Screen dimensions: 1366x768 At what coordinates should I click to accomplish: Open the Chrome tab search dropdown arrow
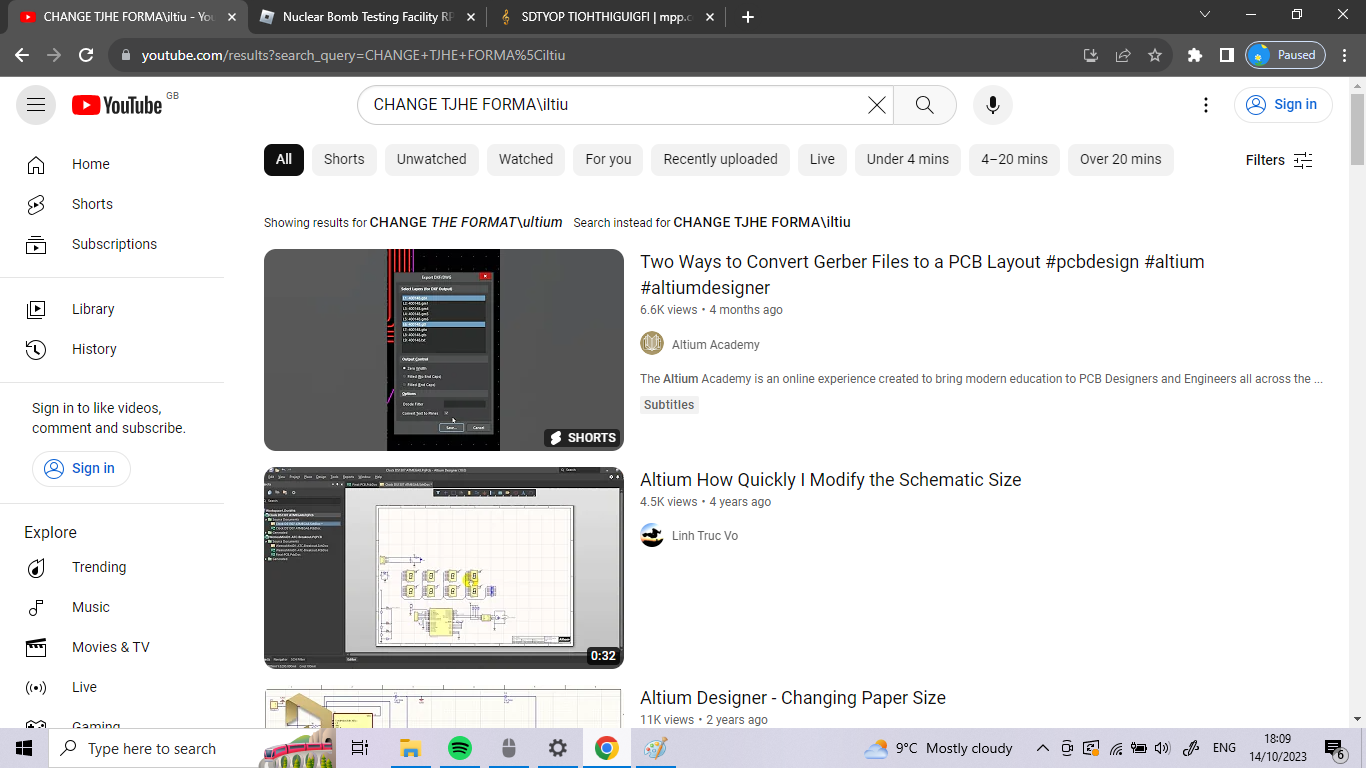1205,15
